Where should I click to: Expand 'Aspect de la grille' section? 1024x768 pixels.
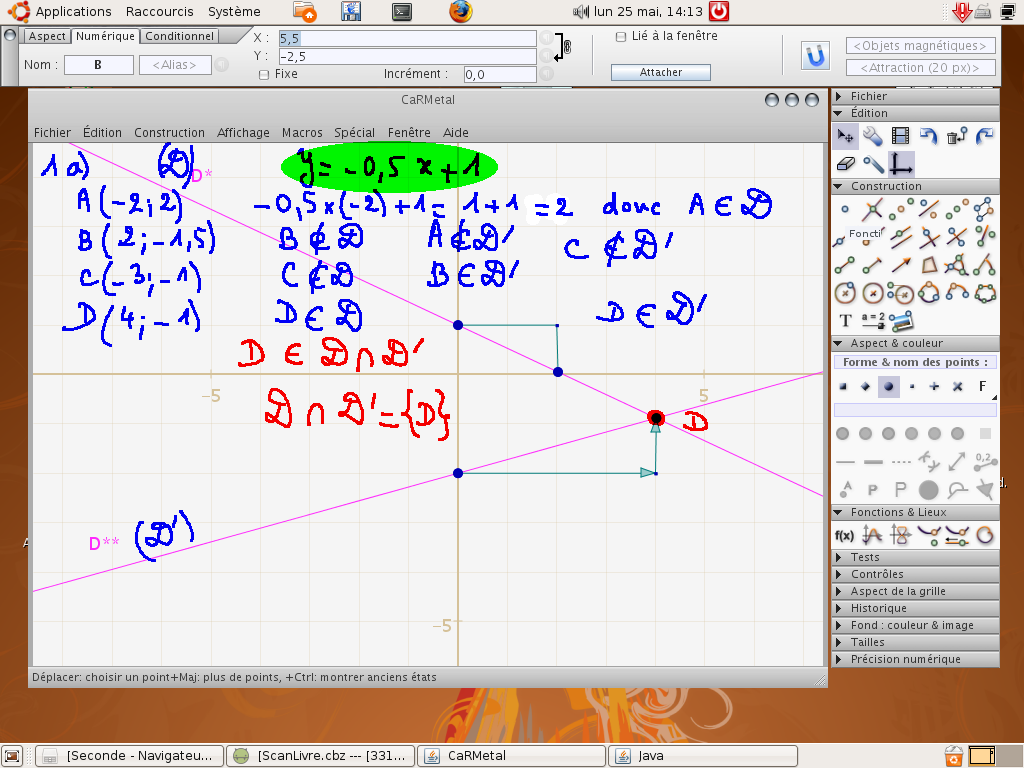point(897,591)
